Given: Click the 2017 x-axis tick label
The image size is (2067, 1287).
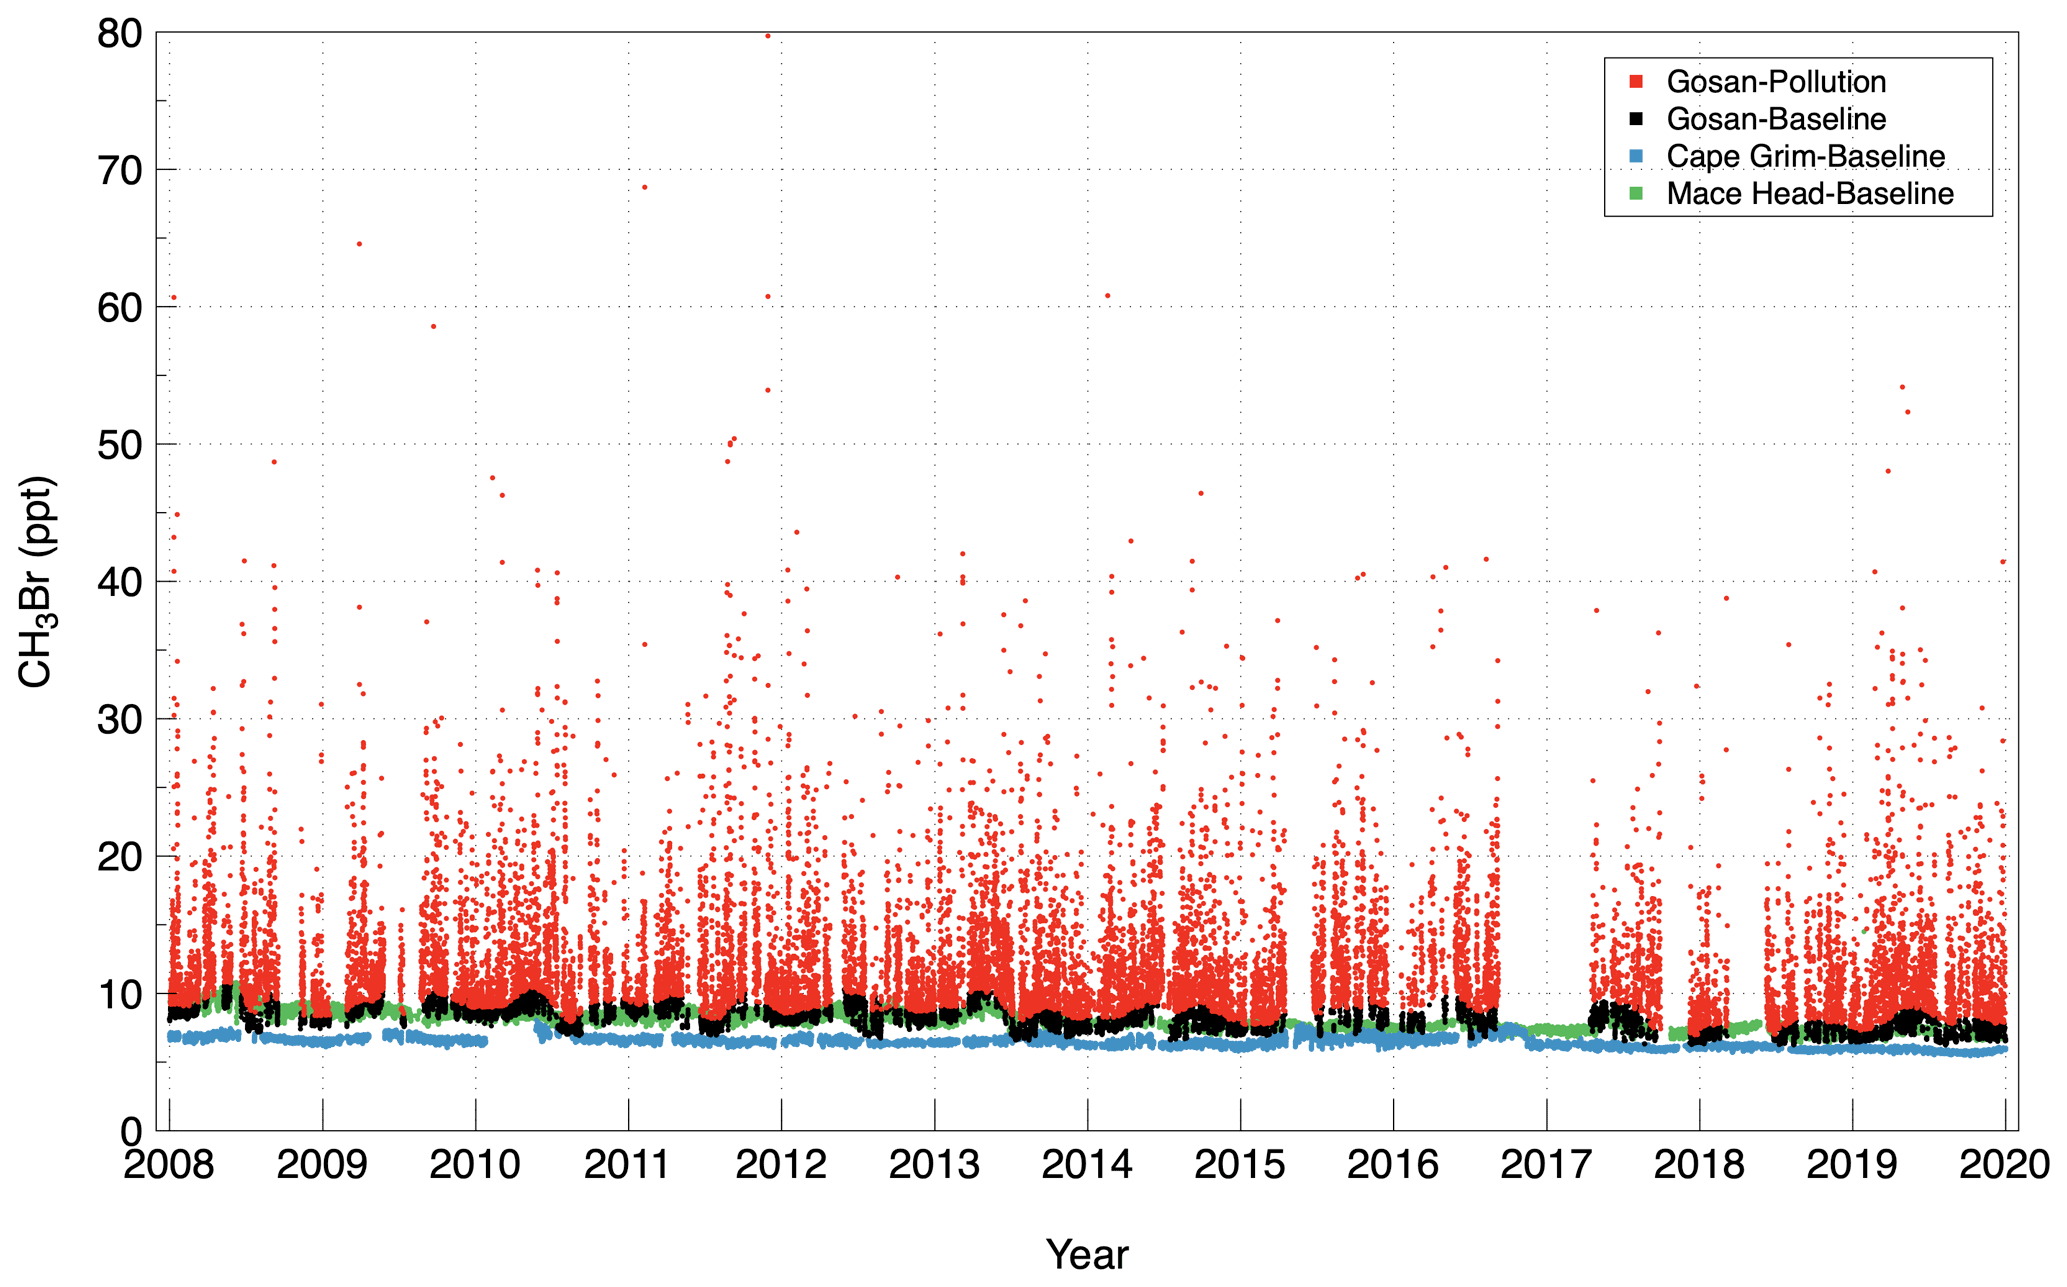Looking at the screenshot, I should click(x=1546, y=1165).
